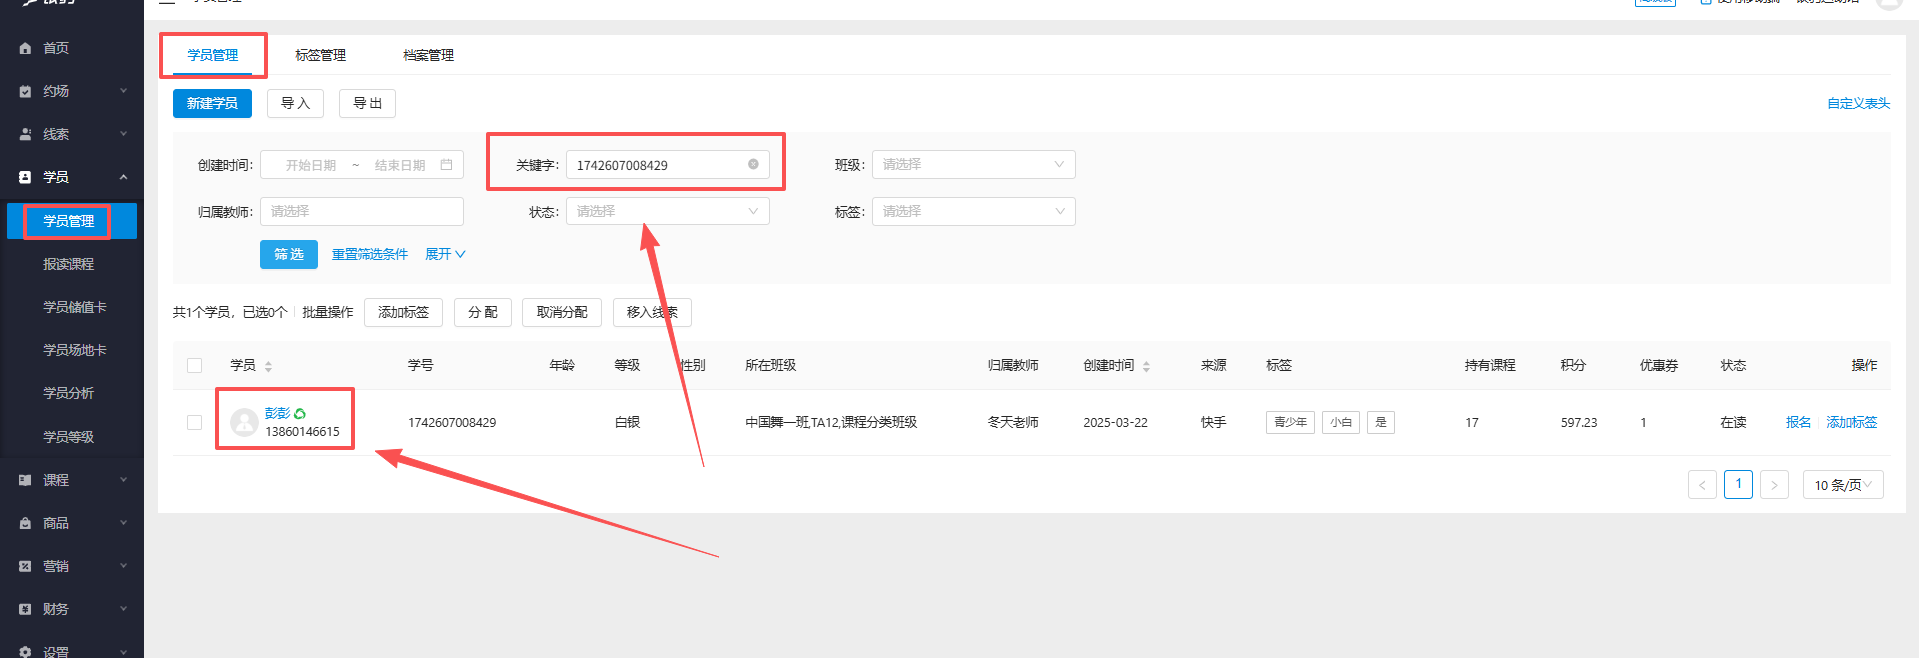Sort by 创建时间 column arrows
The image size is (1919, 658).
(1146, 366)
